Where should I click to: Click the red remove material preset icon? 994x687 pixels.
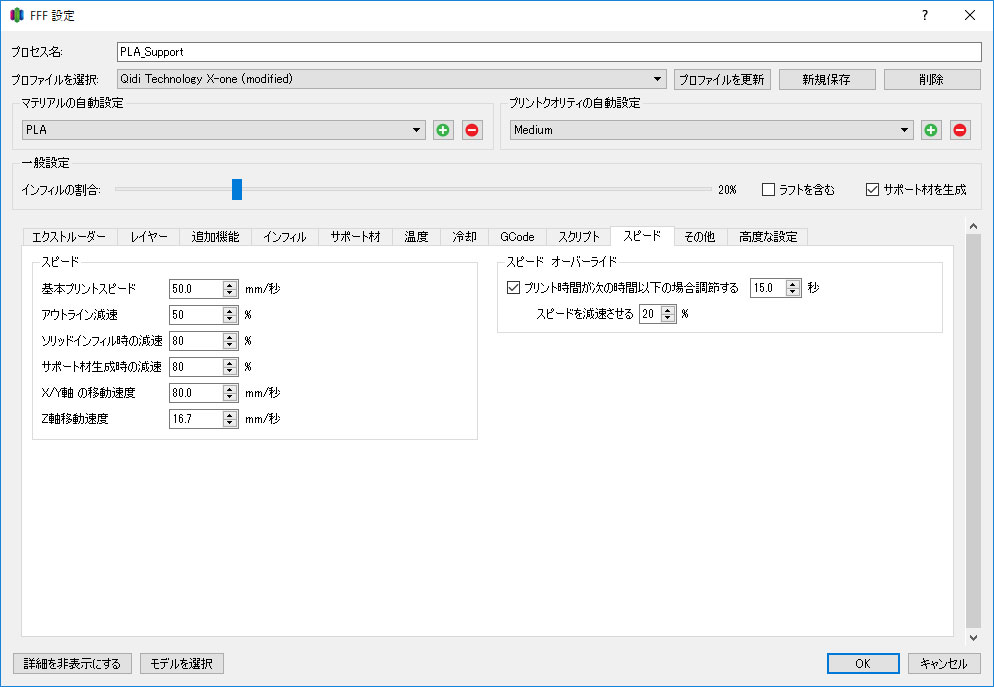click(x=472, y=130)
